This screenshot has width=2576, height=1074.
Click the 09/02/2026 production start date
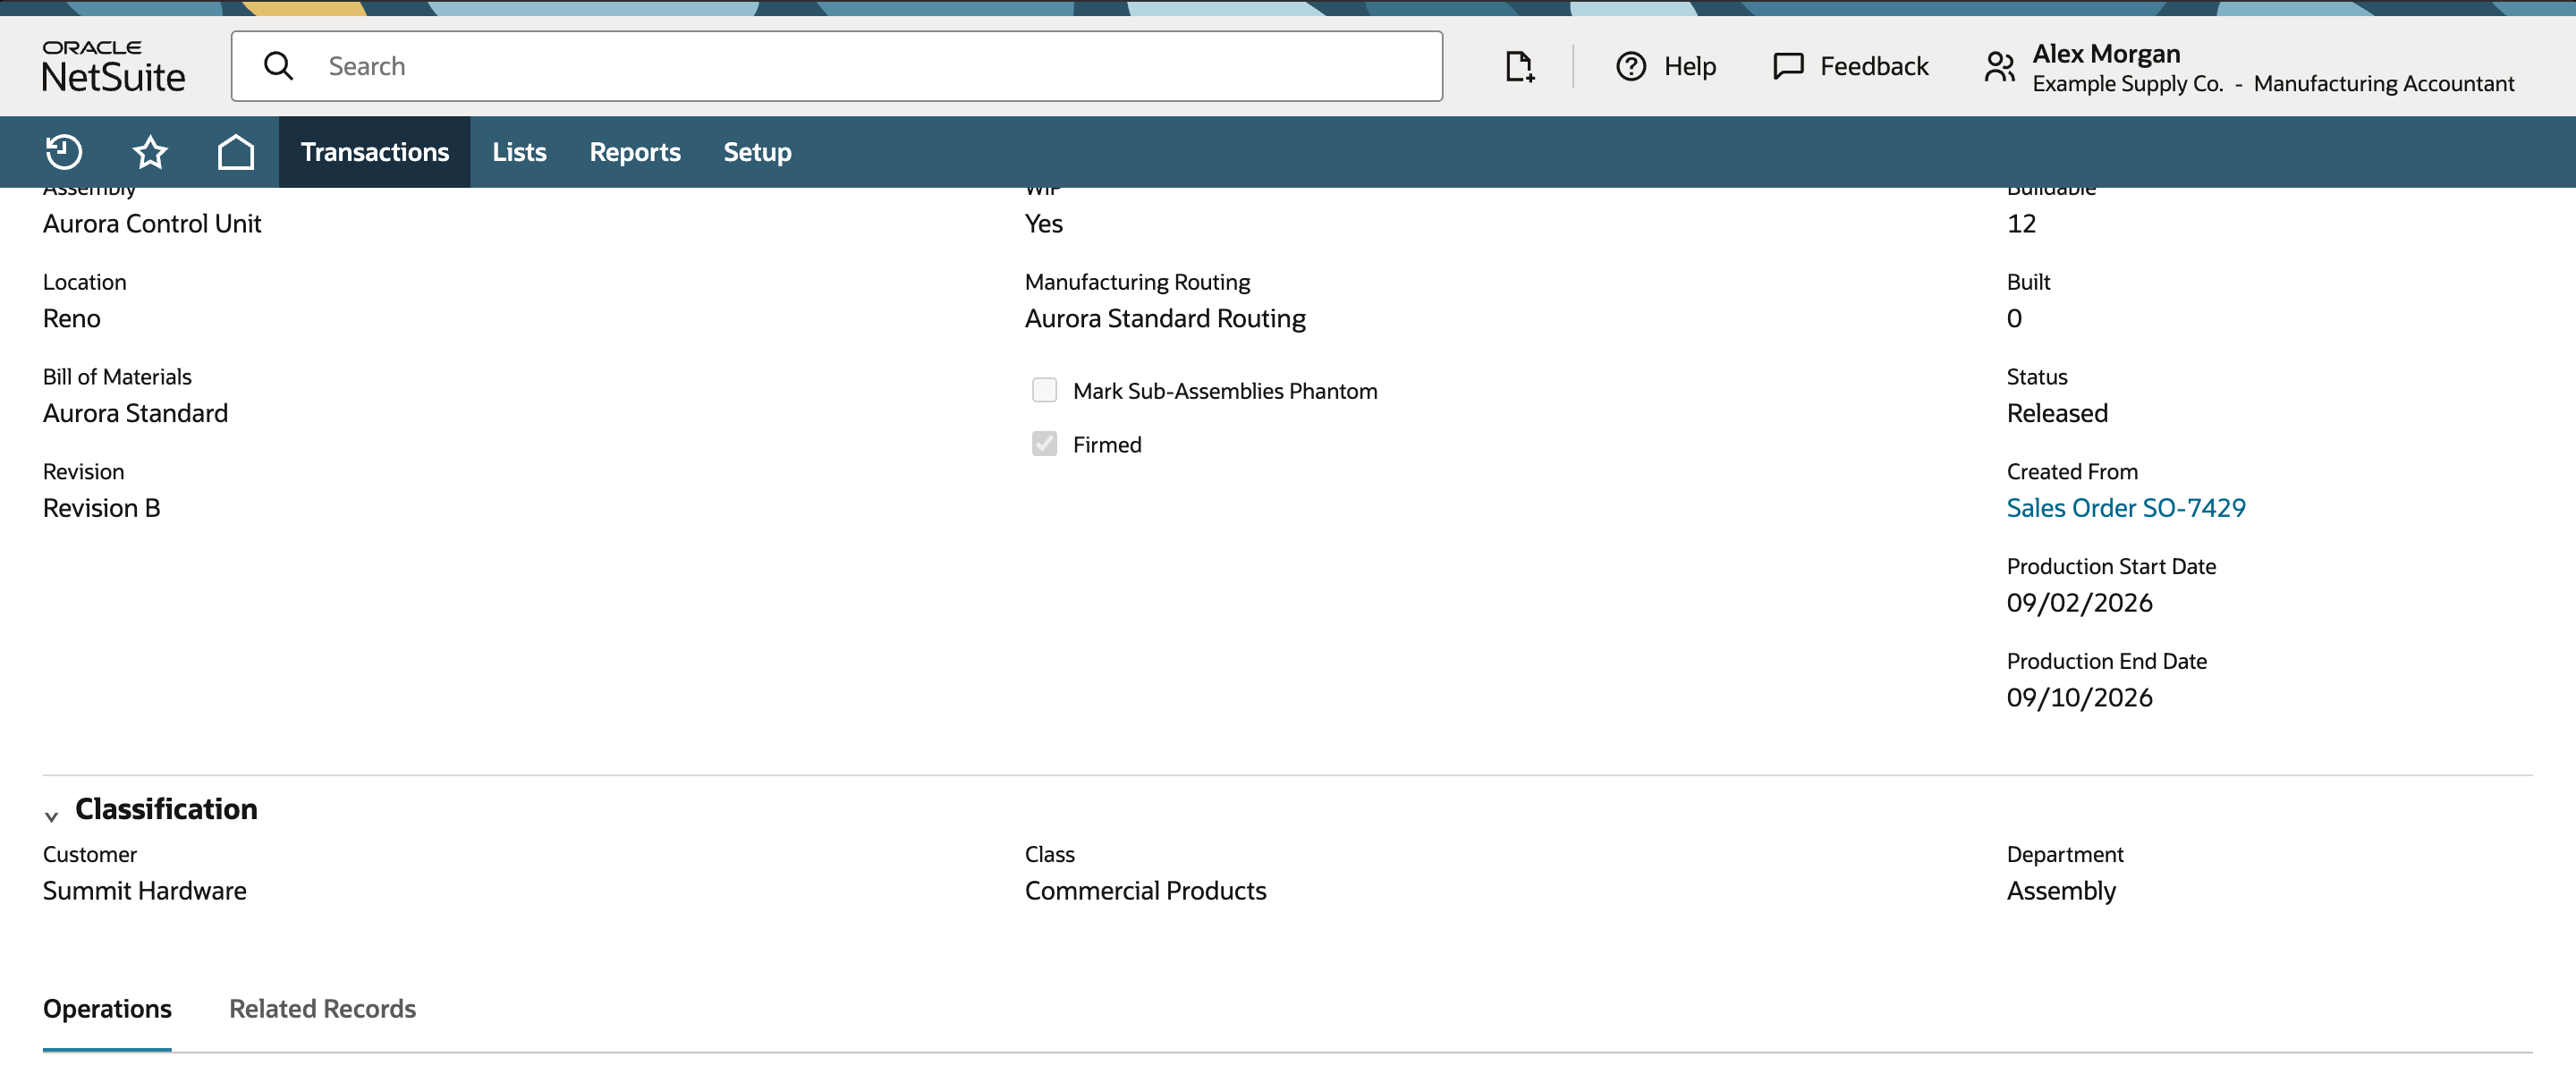coord(2079,603)
